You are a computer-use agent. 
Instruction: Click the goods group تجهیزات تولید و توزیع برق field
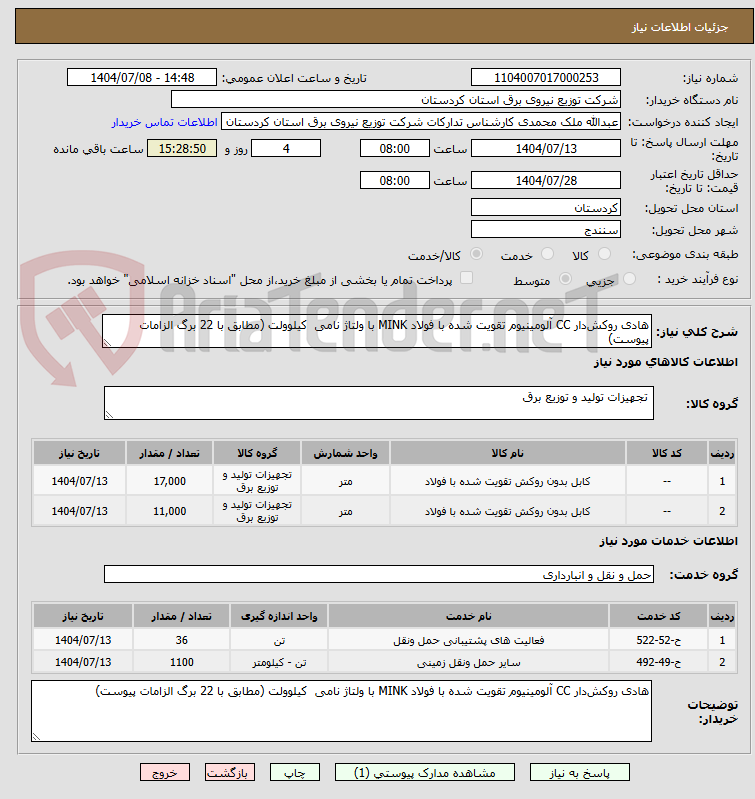[379, 403]
